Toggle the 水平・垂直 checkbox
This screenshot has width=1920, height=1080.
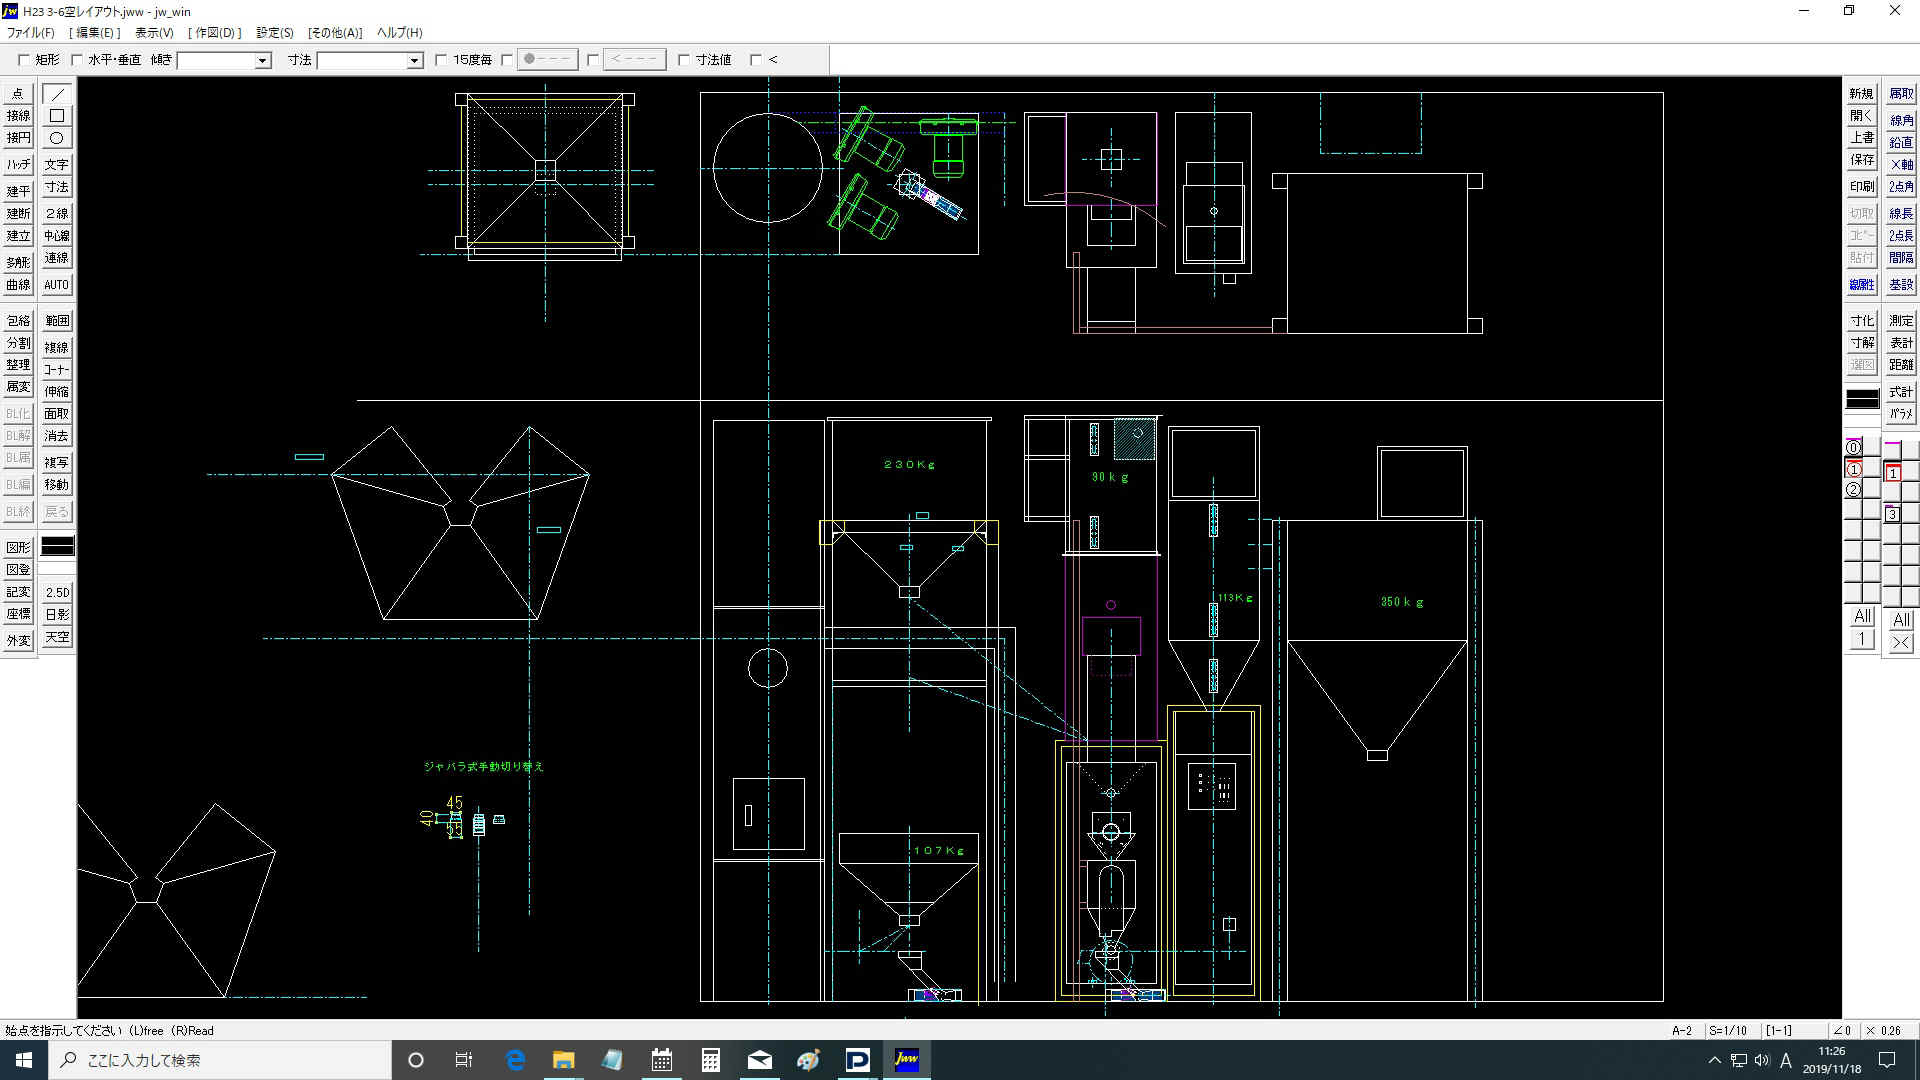point(77,60)
